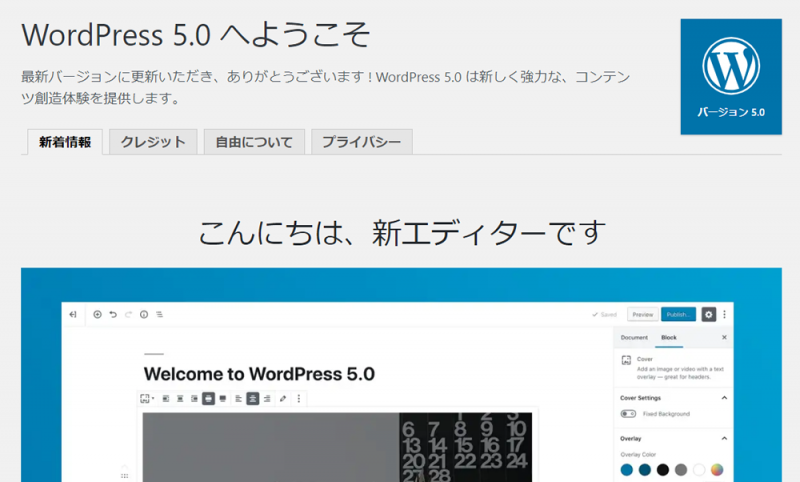Screen dimensions: 800x482
Task: Click the highlighted wide width icon
Action: coord(208,399)
